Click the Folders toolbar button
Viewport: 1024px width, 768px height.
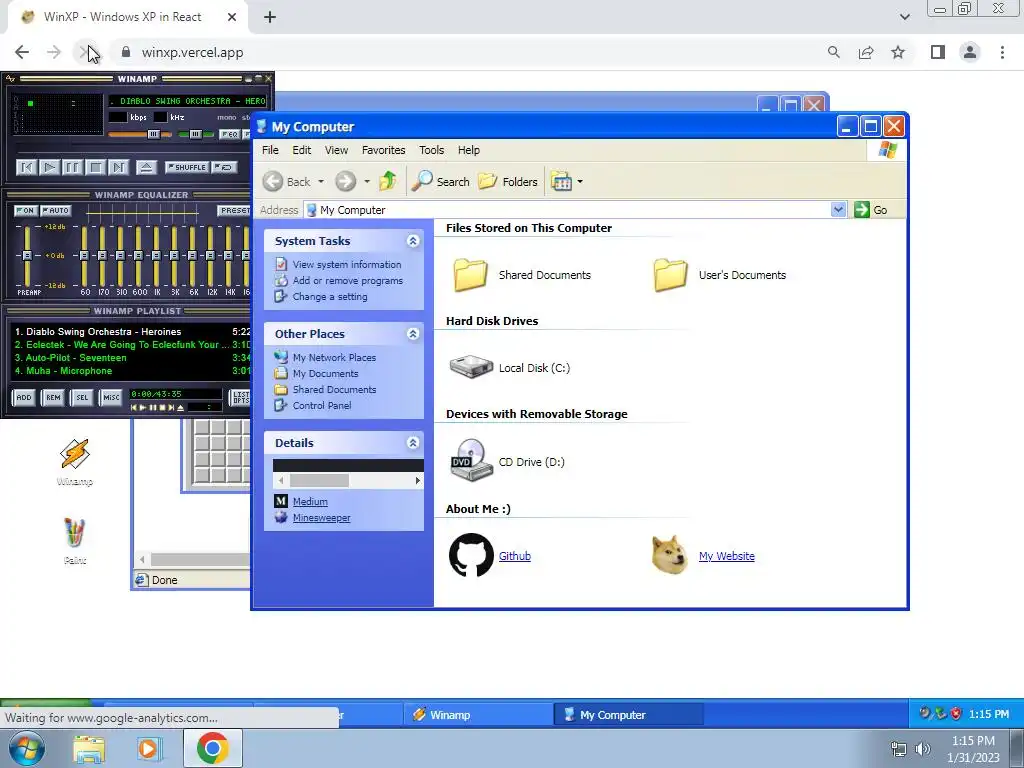(x=507, y=182)
